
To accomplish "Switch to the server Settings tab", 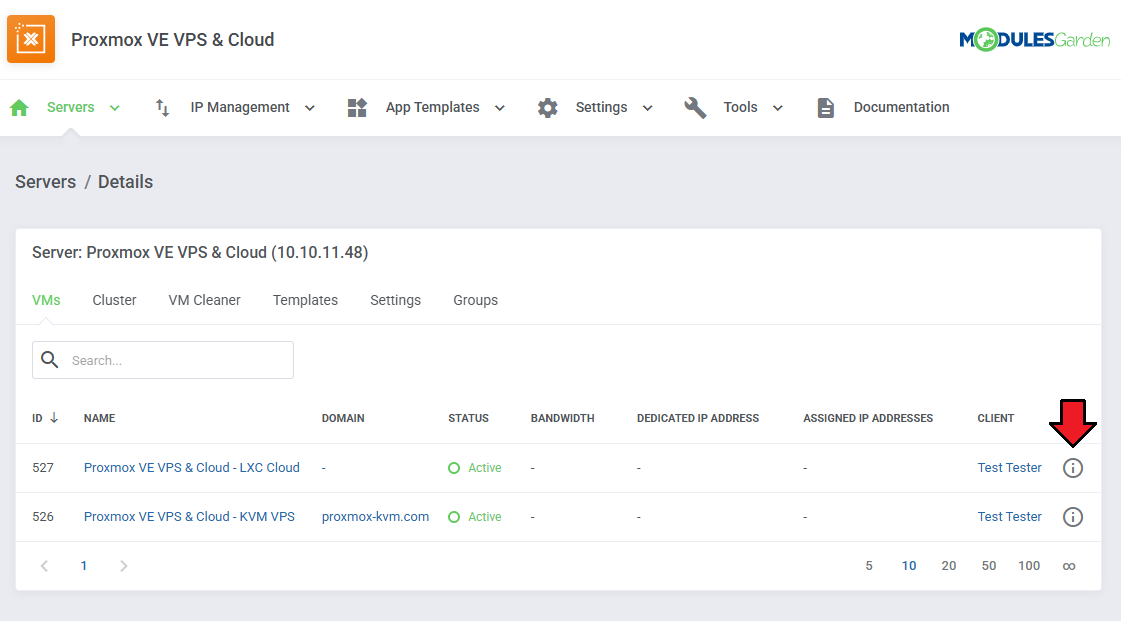I will point(395,300).
